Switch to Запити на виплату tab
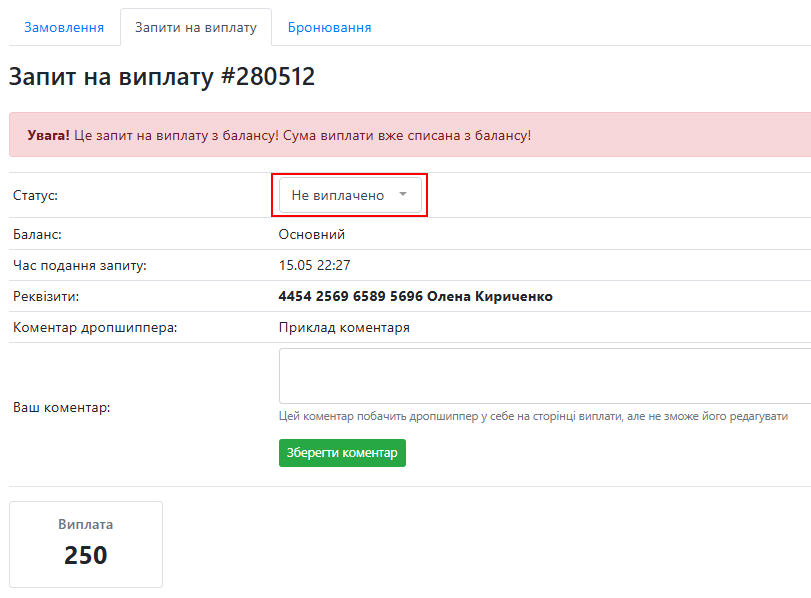 196,27
